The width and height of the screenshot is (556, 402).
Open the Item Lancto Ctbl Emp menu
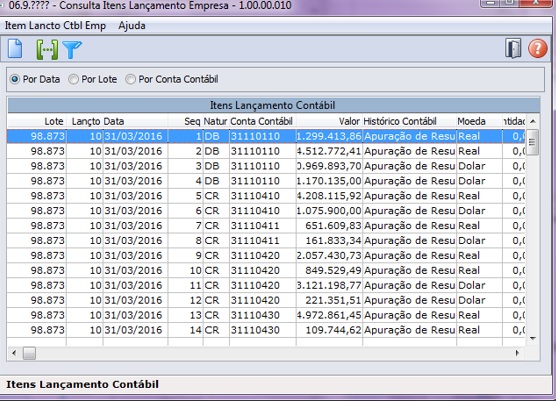click(55, 26)
